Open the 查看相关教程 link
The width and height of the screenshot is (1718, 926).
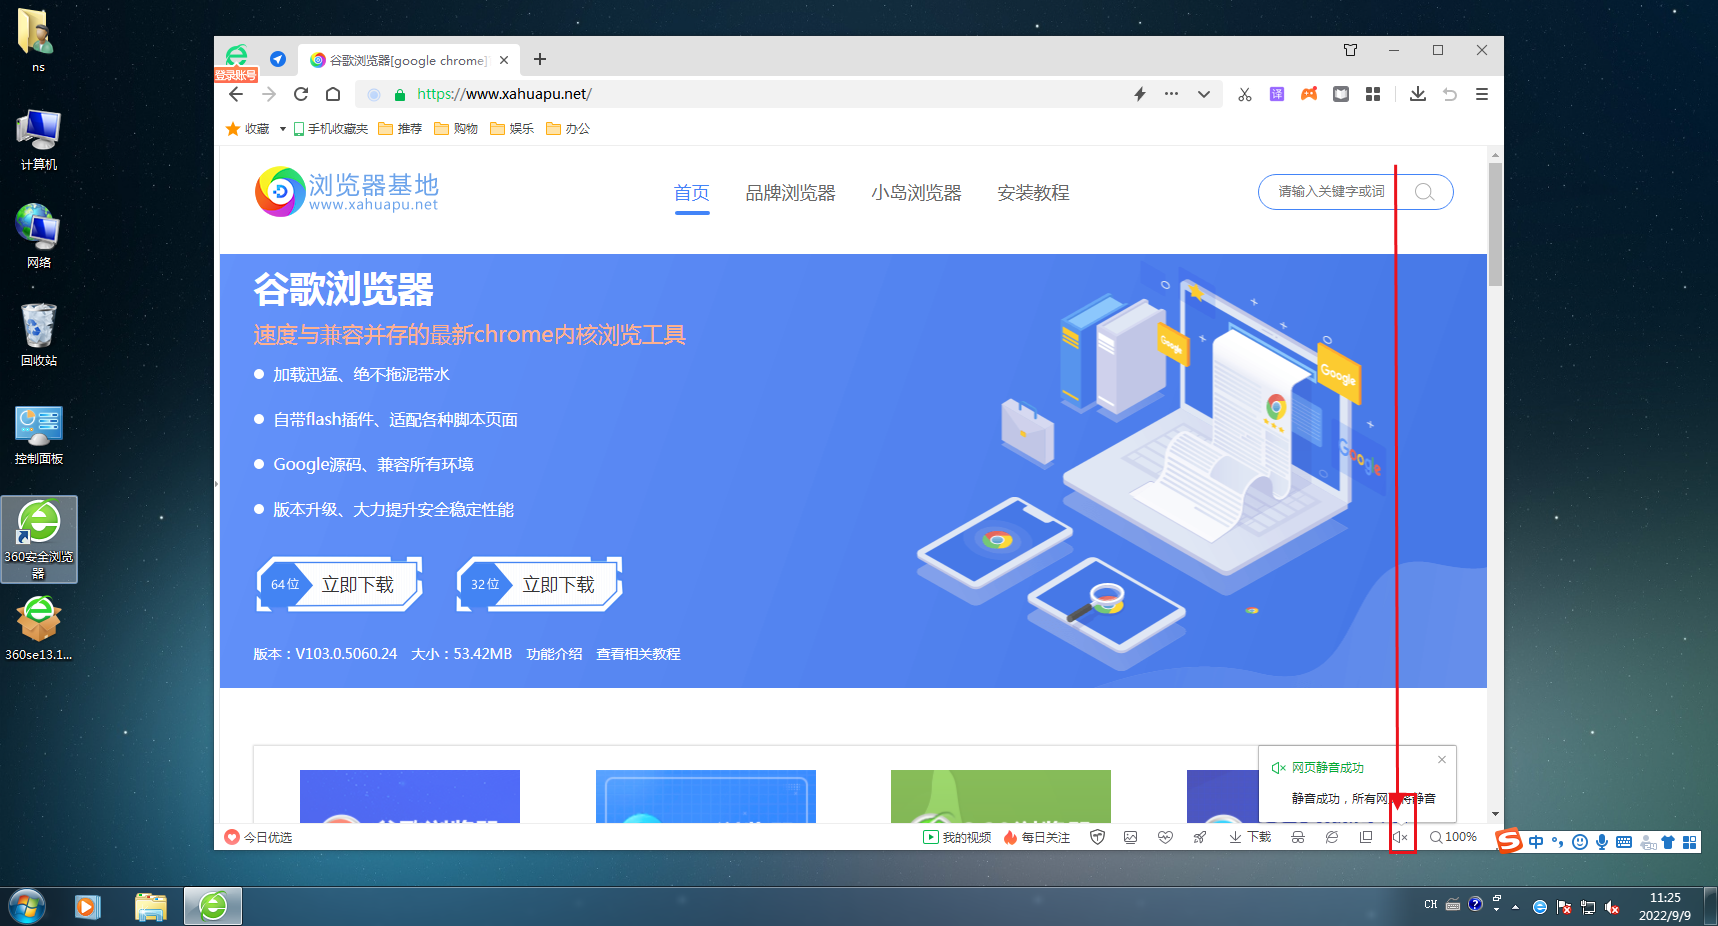[638, 654]
